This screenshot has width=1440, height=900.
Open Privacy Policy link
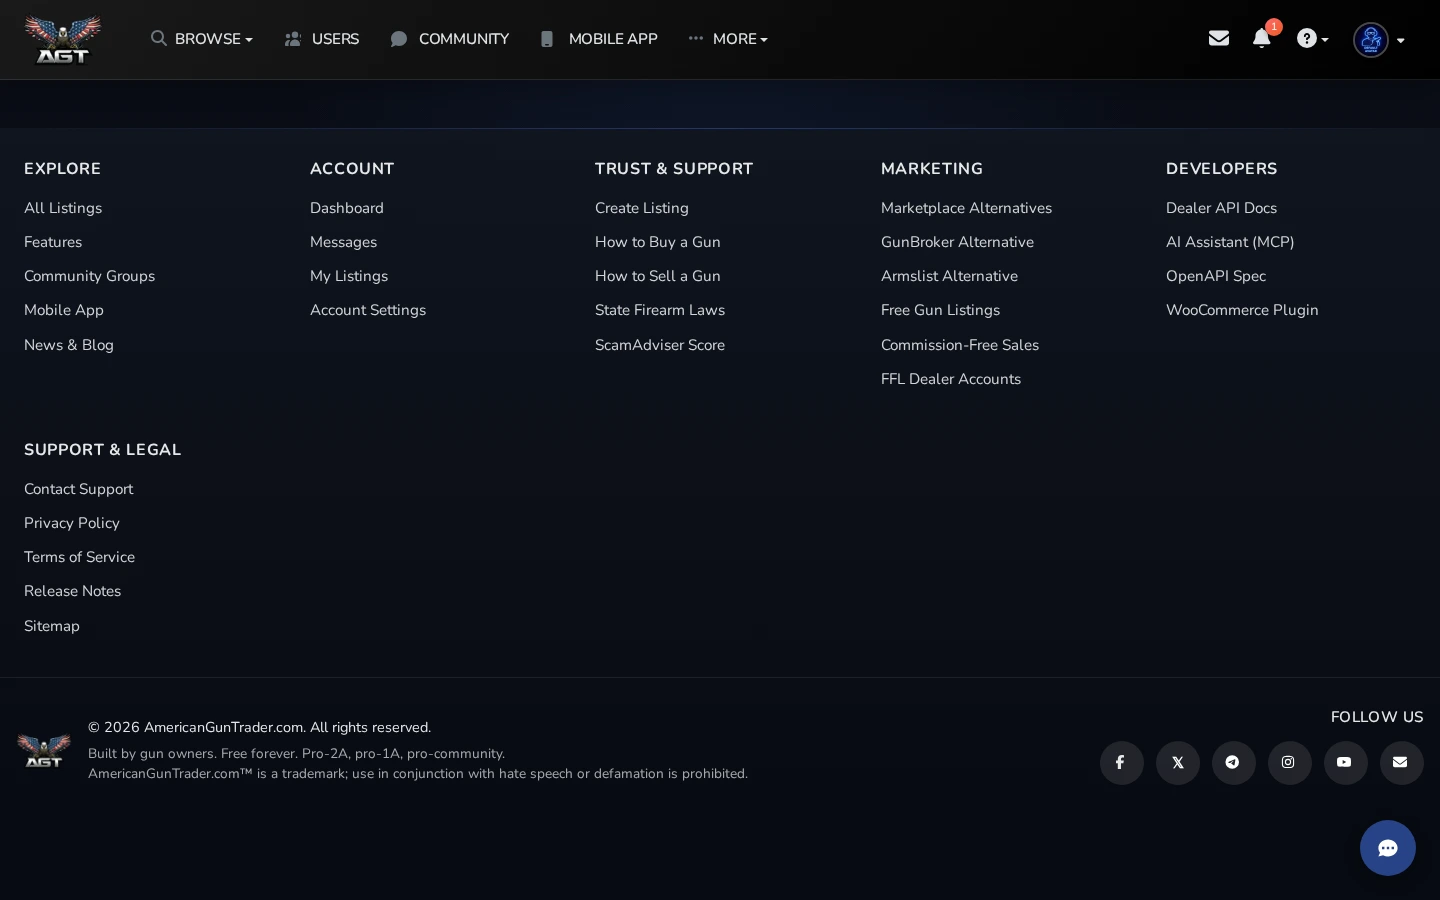click(x=72, y=523)
